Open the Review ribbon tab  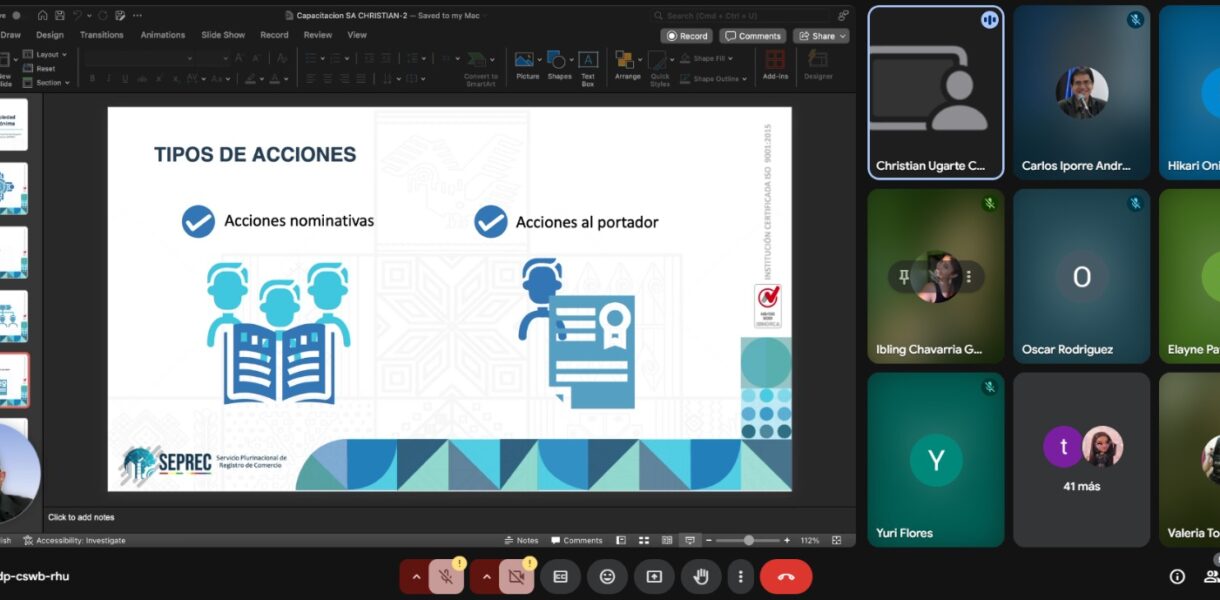click(x=318, y=35)
